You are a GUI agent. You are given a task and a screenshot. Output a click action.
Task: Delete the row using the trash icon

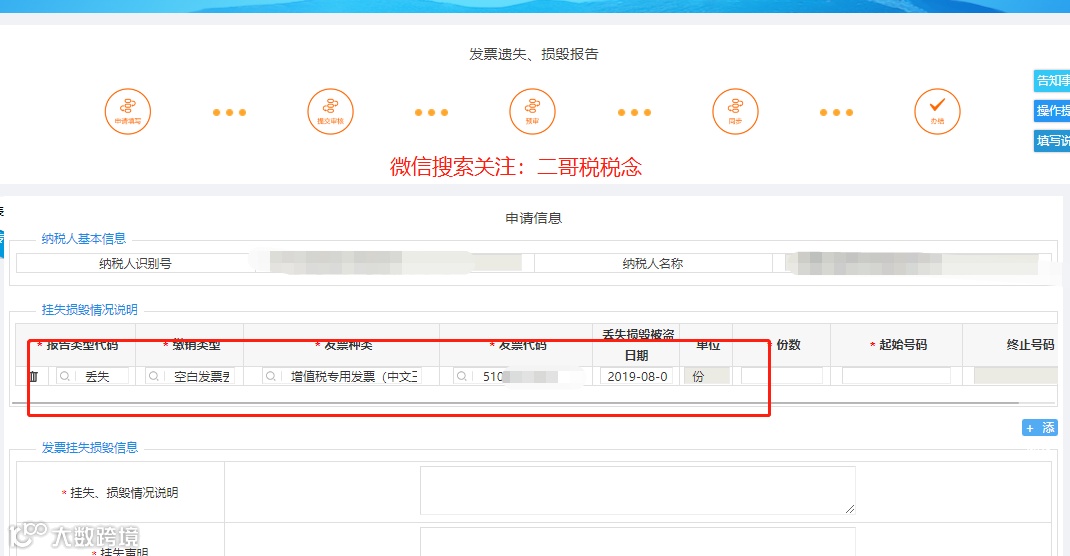click(x=33, y=376)
